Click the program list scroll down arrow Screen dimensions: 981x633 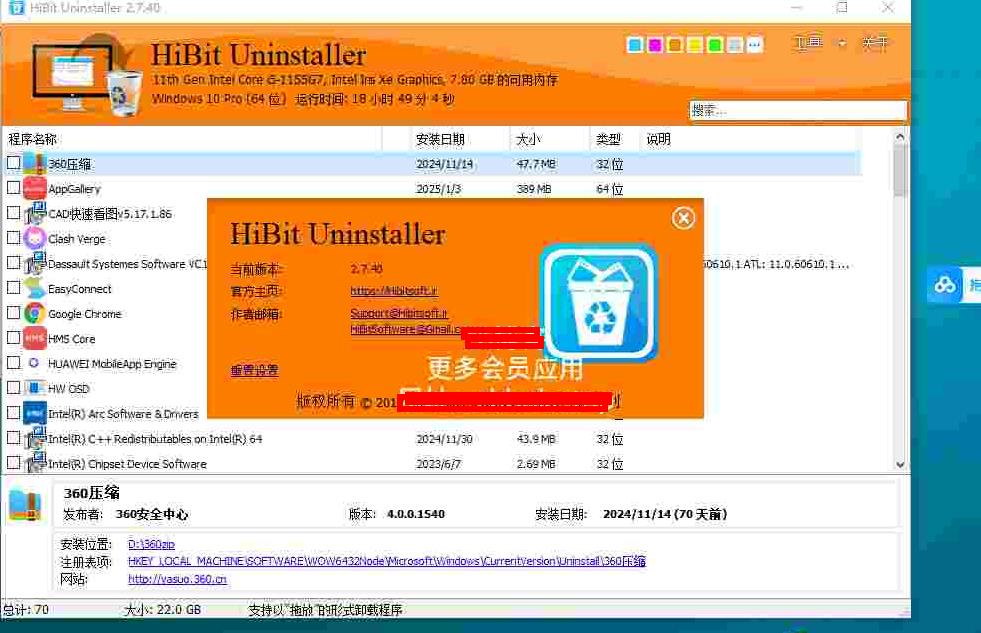tap(900, 465)
